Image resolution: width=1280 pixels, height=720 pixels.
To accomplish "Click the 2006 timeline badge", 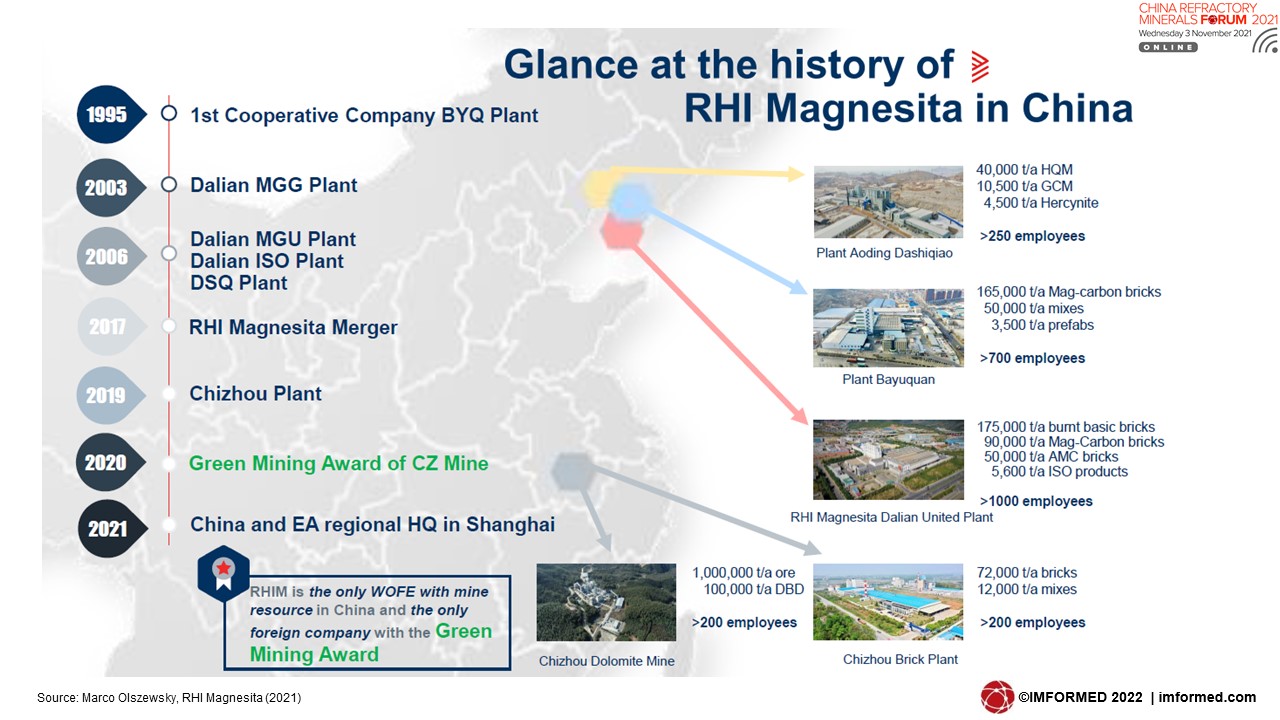I will pos(112,256).
